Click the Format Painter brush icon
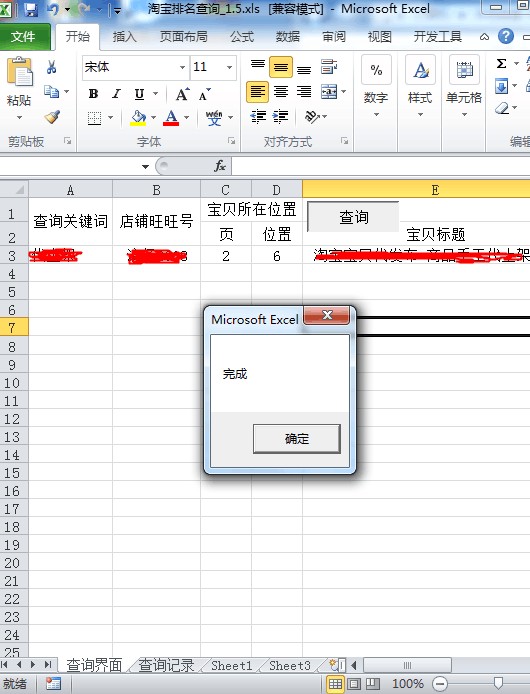Image resolution: width=530 pixels, height=694 pixels. (x=52, y=117)
